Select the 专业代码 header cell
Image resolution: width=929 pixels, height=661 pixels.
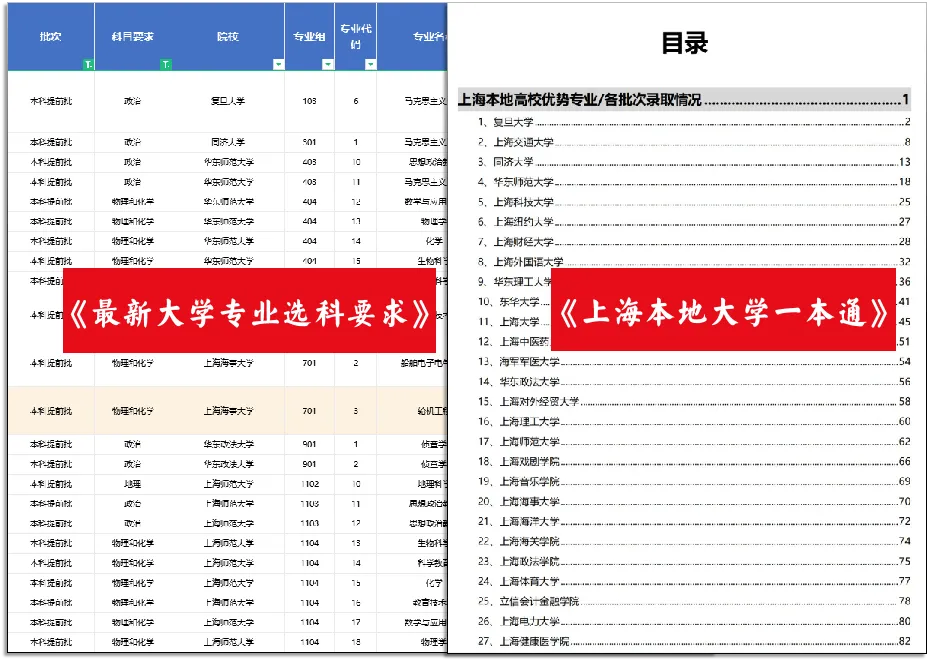[355, 37]
